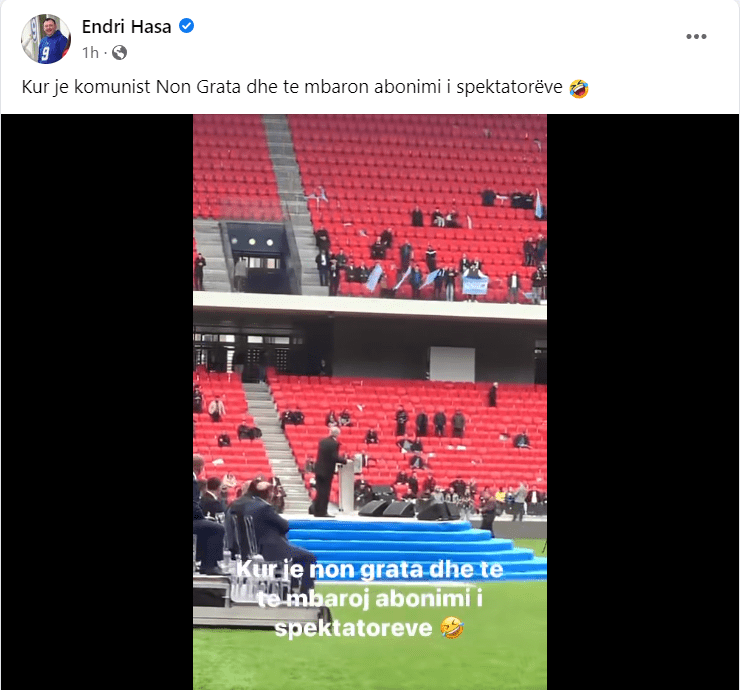Open the post's three-dot options menu

tap(696, 36)
